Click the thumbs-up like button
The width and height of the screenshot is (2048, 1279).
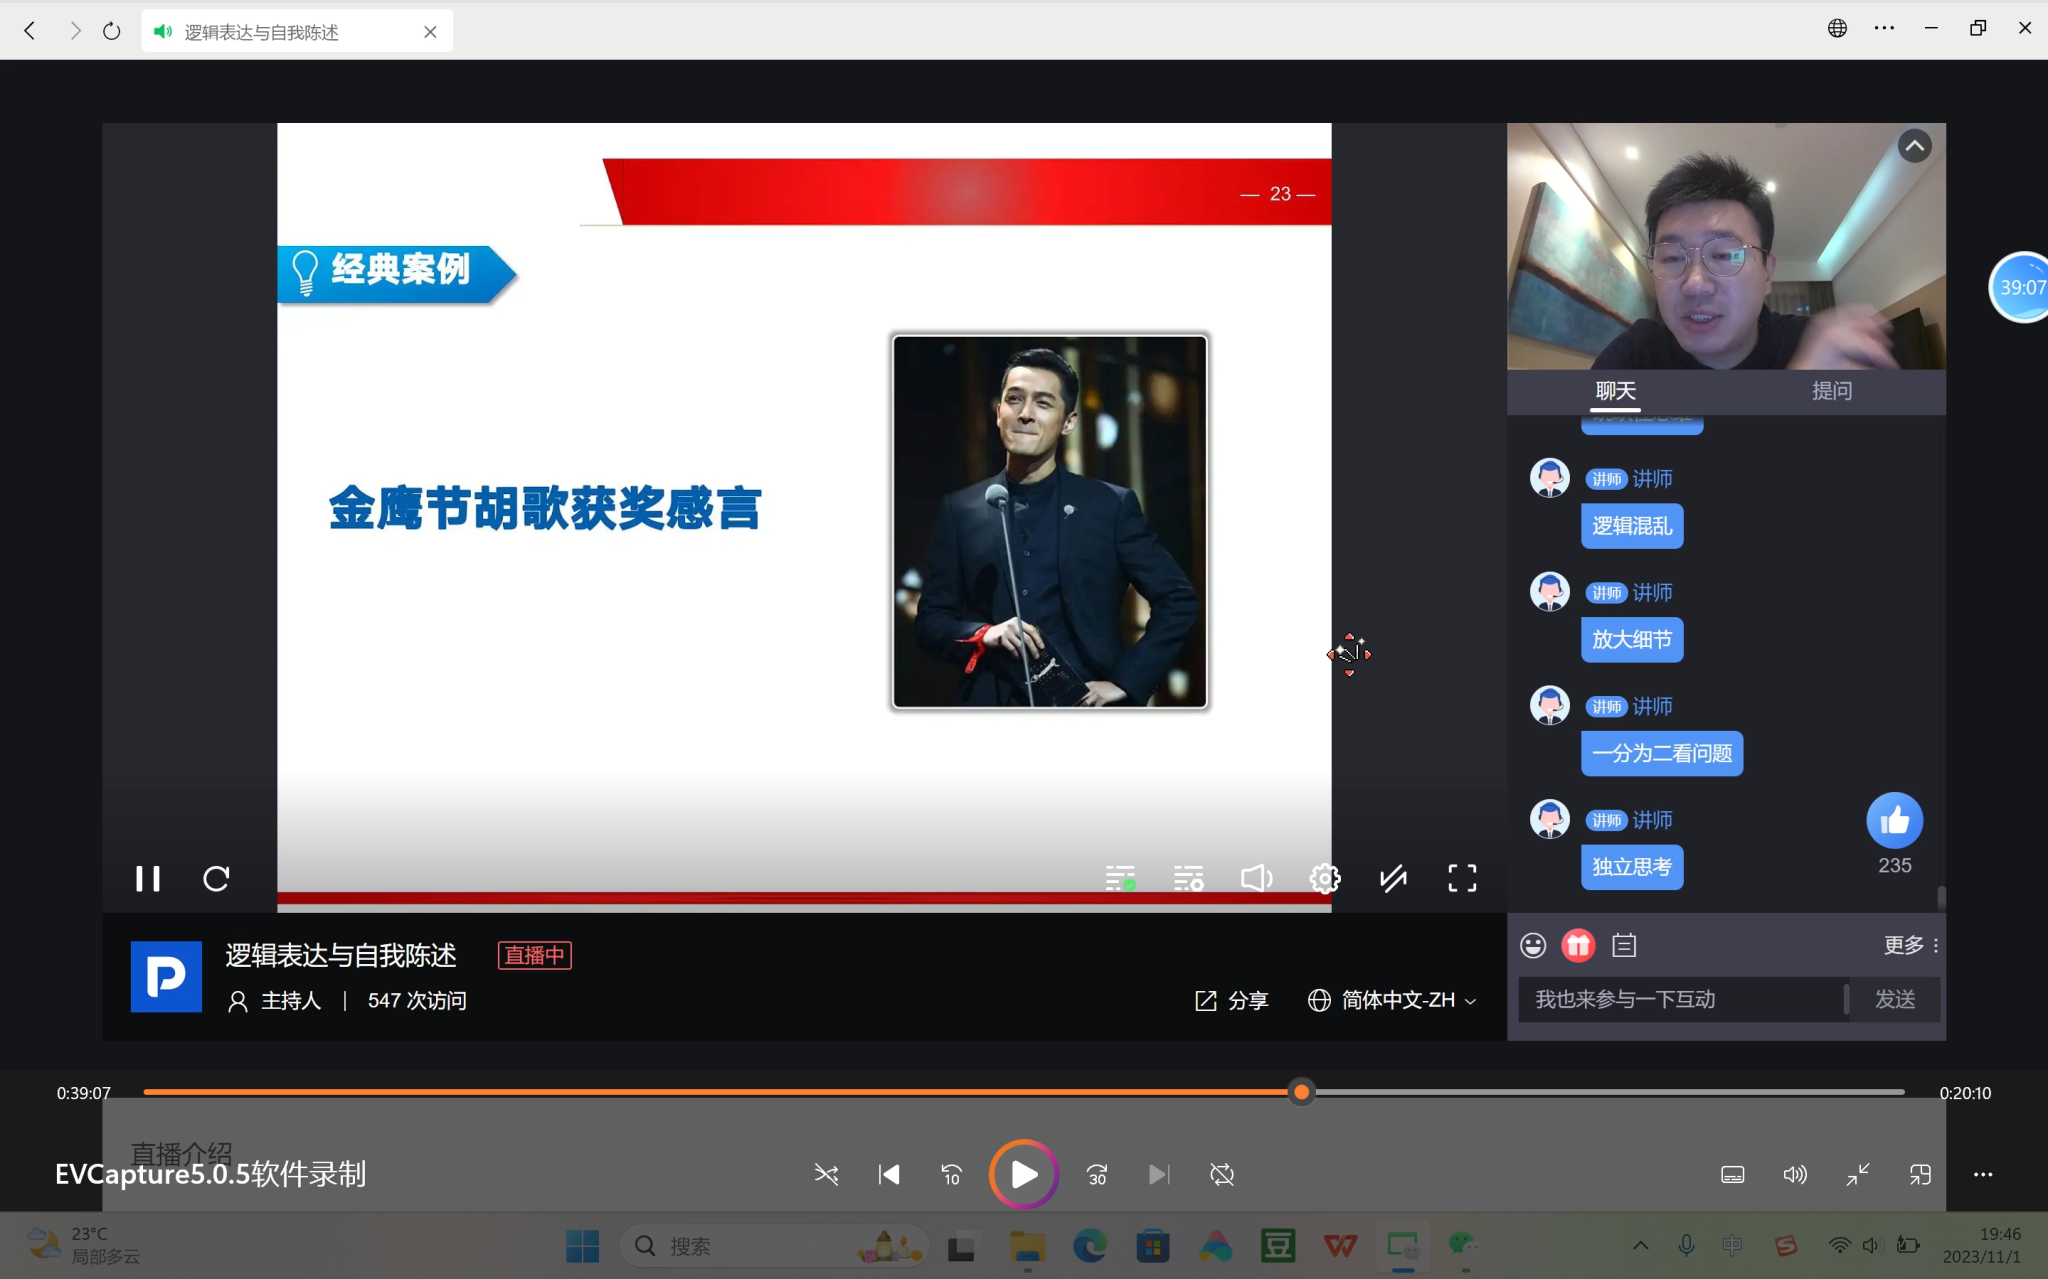(1894, 821)
